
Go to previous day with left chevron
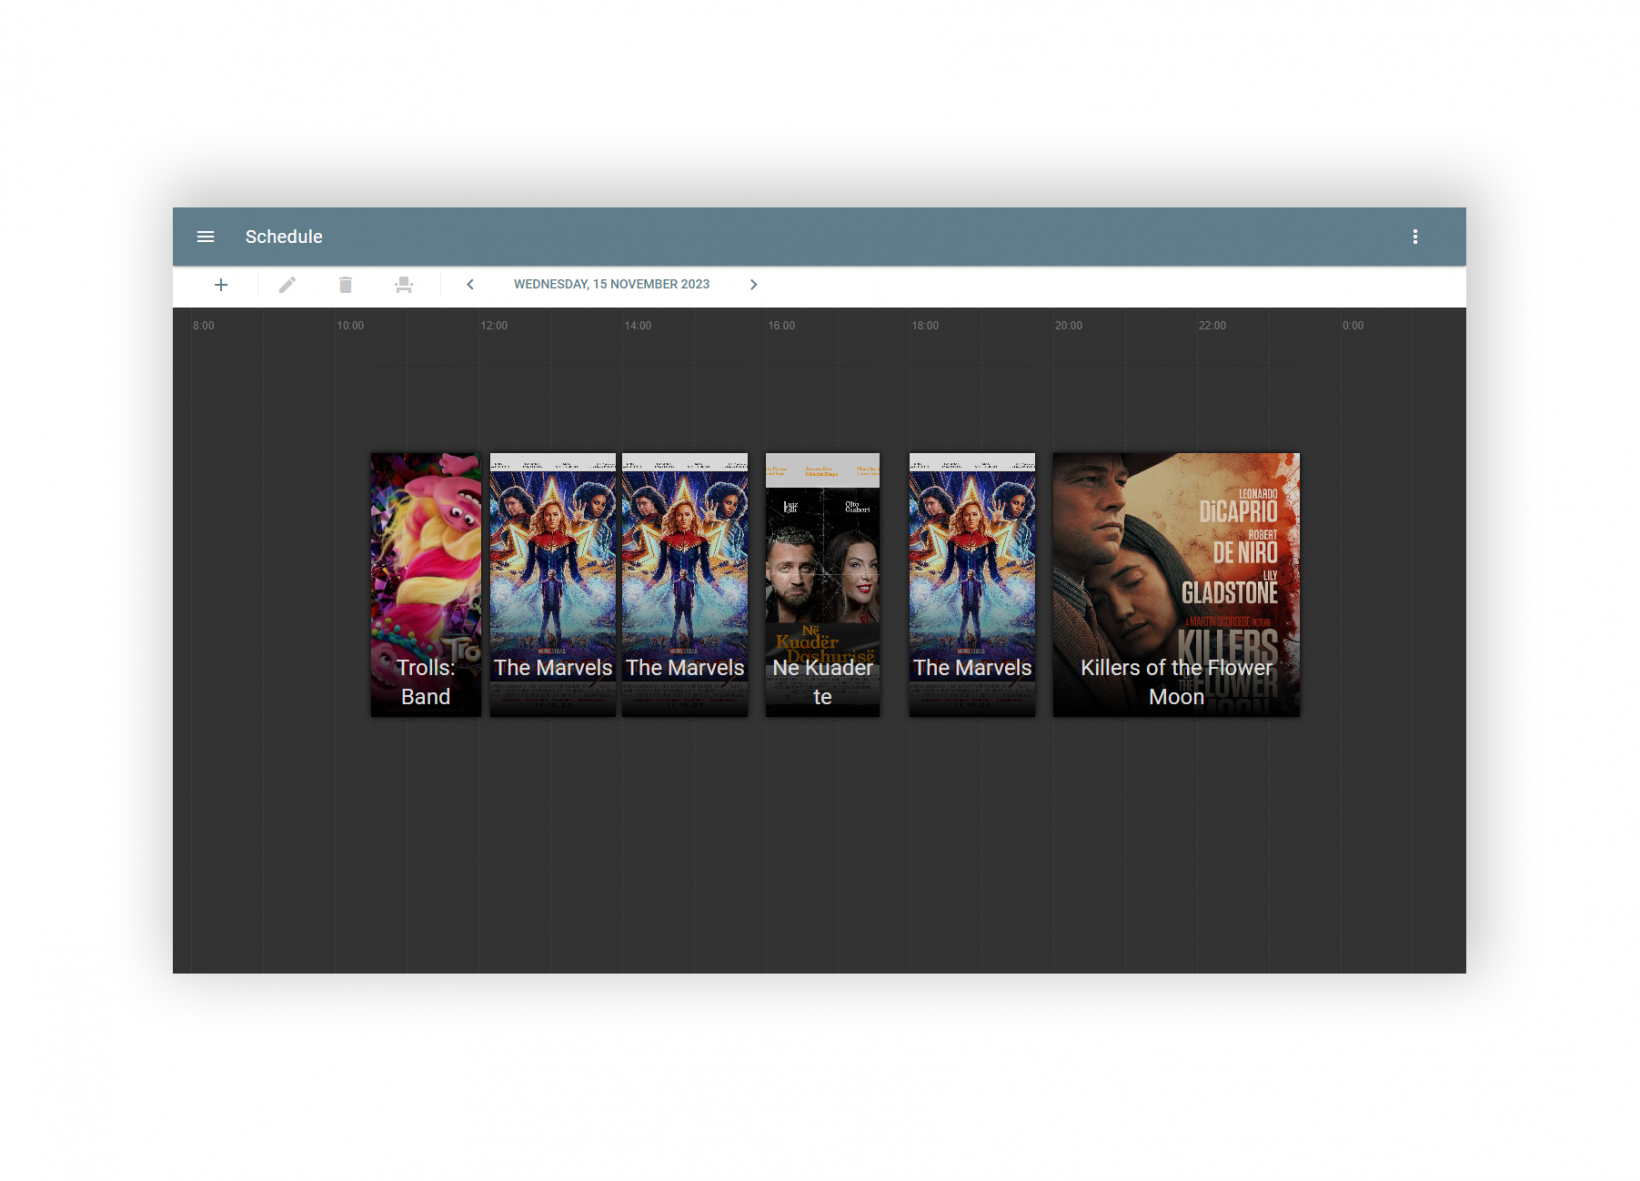pos(470,285)
